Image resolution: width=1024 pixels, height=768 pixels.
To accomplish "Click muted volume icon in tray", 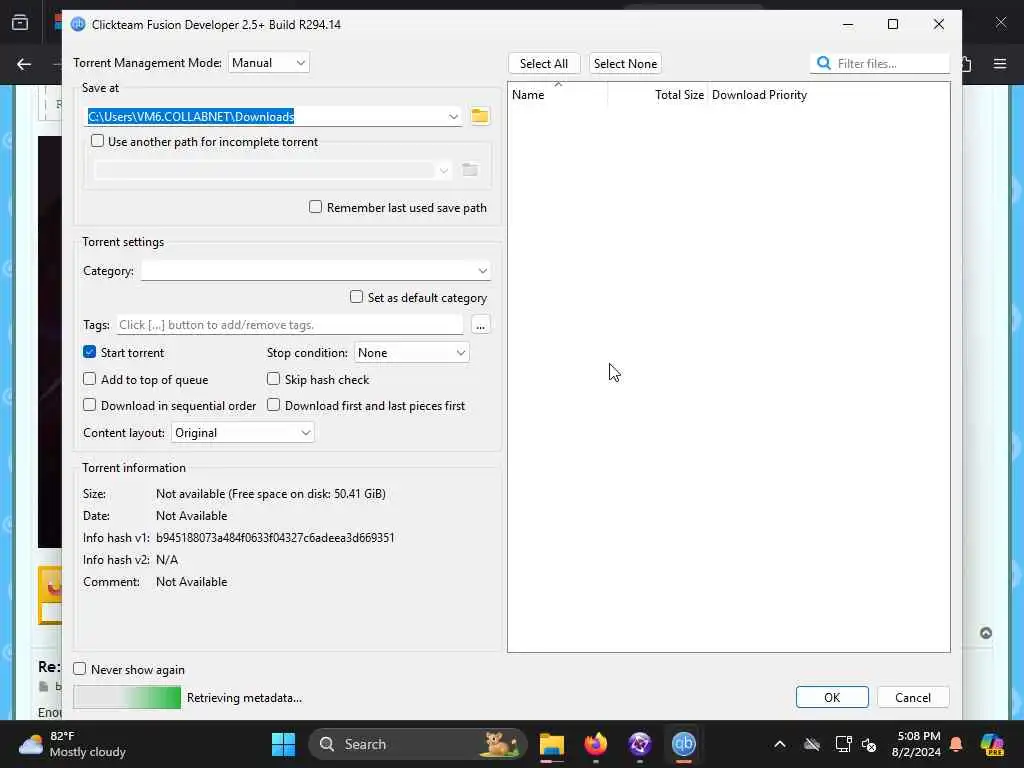I will [869, 744].
